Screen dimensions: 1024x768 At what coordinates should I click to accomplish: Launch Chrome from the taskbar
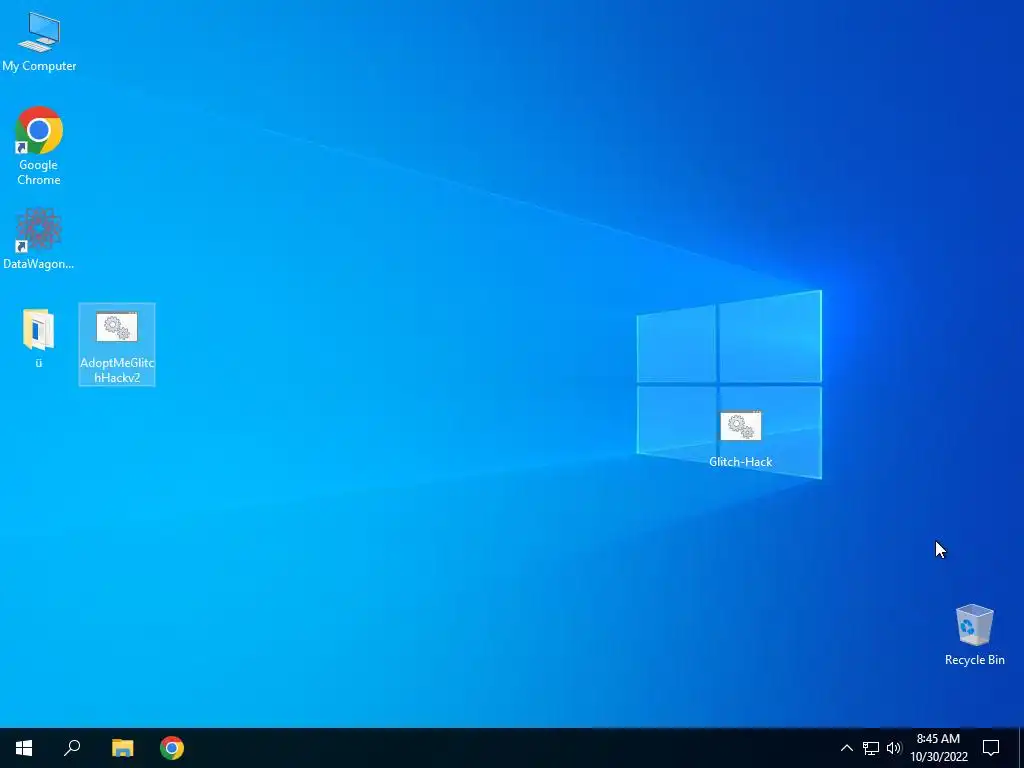pyautogui.click(x=172, y=748)
